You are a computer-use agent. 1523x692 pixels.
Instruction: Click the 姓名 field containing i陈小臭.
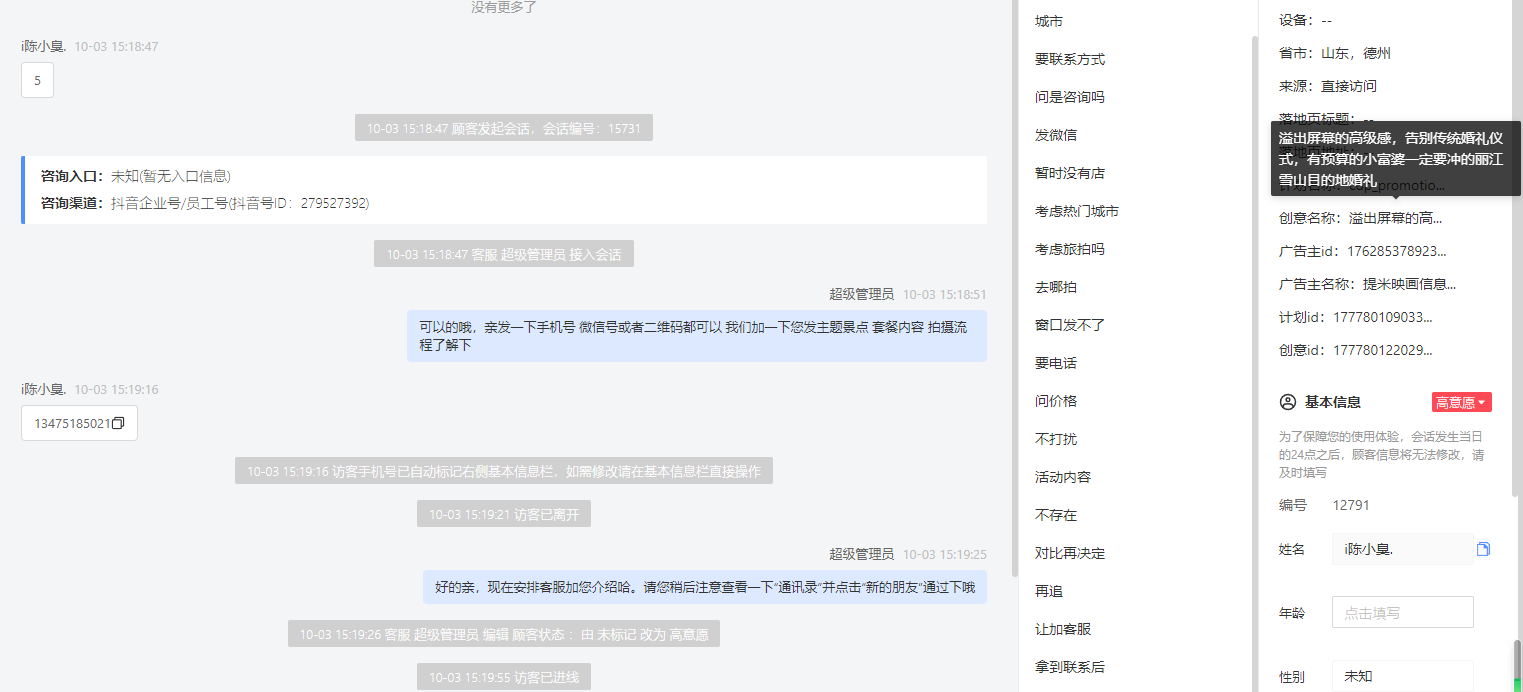1403,549
